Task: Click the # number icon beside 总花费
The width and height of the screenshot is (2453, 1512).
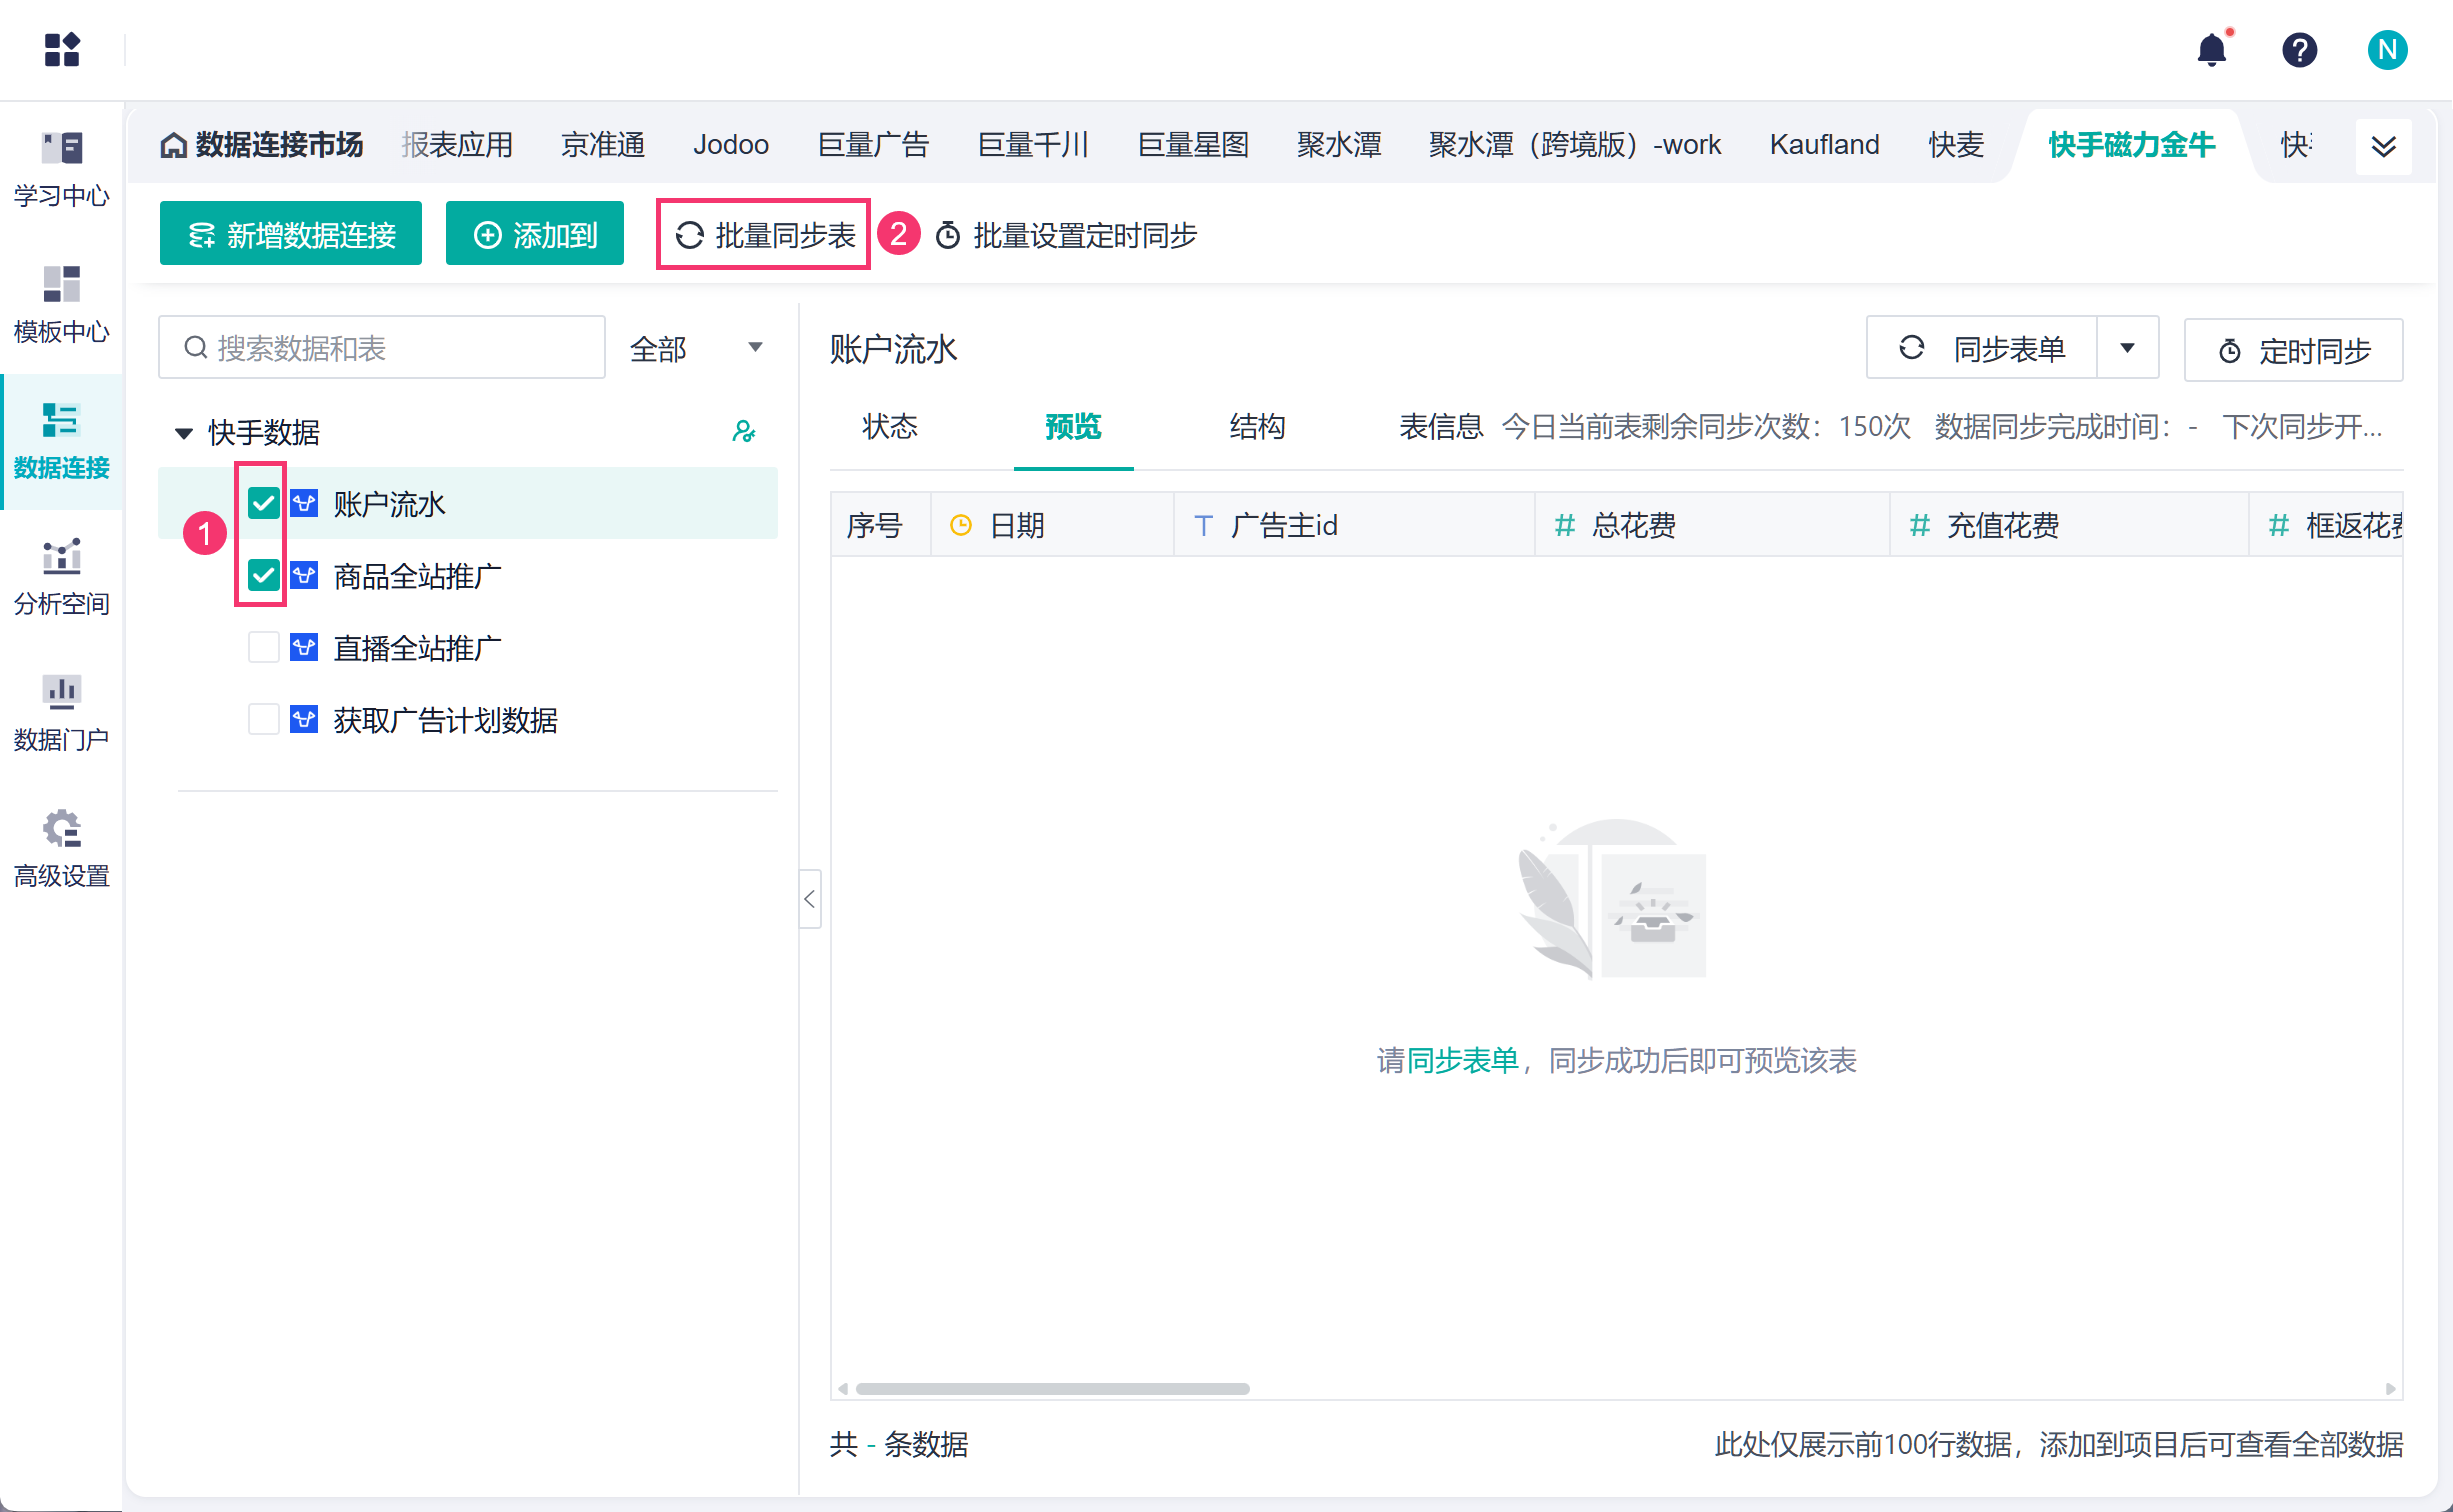Action: (1565, 525)
